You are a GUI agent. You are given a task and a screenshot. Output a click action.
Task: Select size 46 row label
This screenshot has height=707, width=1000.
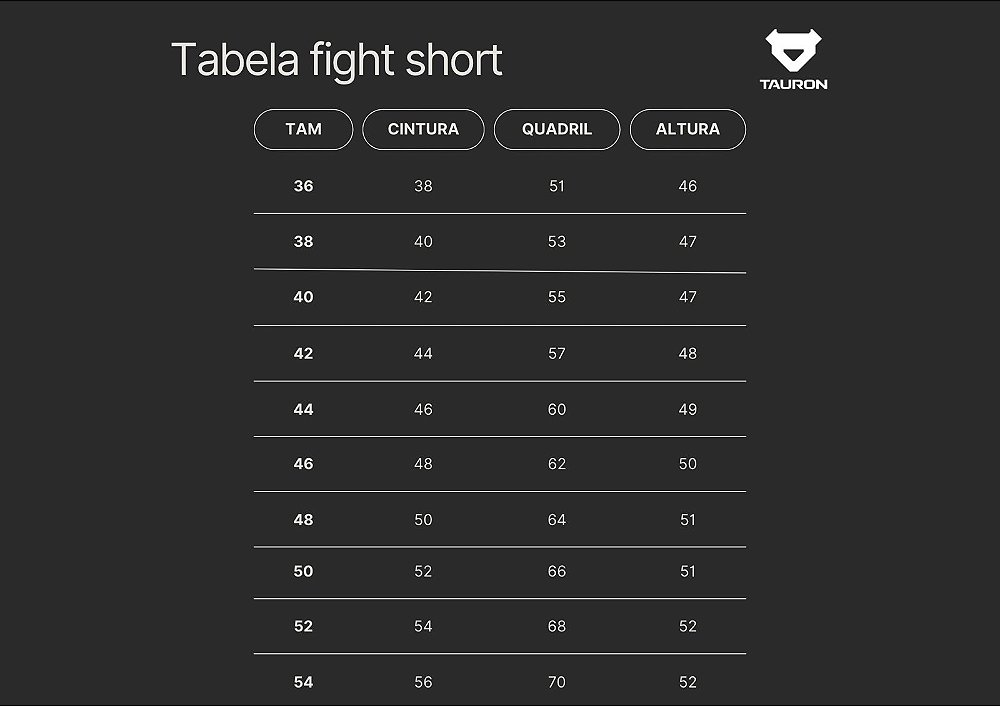pos(303,464)
